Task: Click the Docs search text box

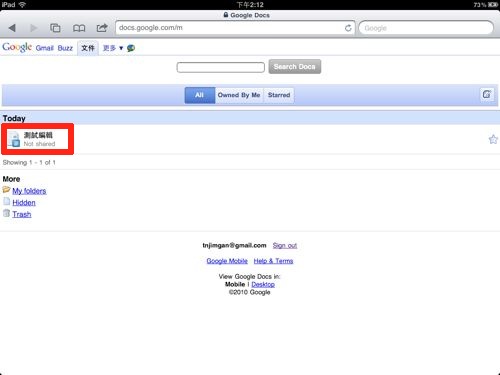Action: [221, 67]
